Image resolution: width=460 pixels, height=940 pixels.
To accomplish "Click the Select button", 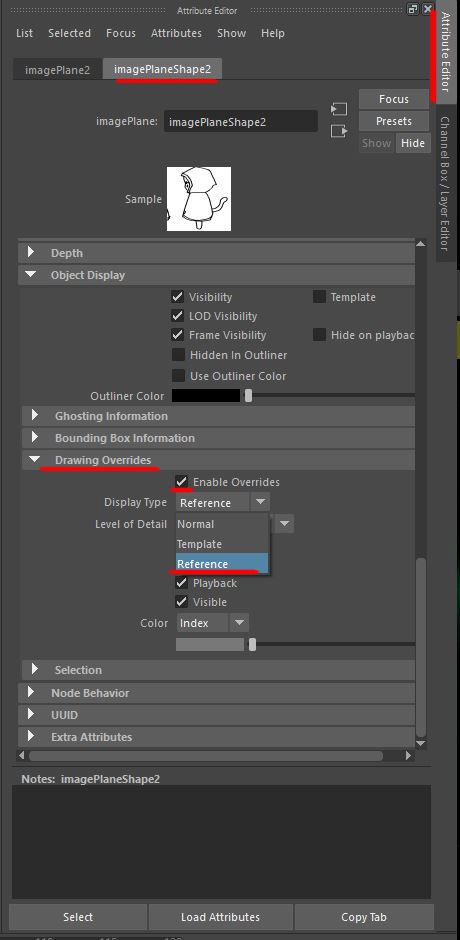I will 78,917.
